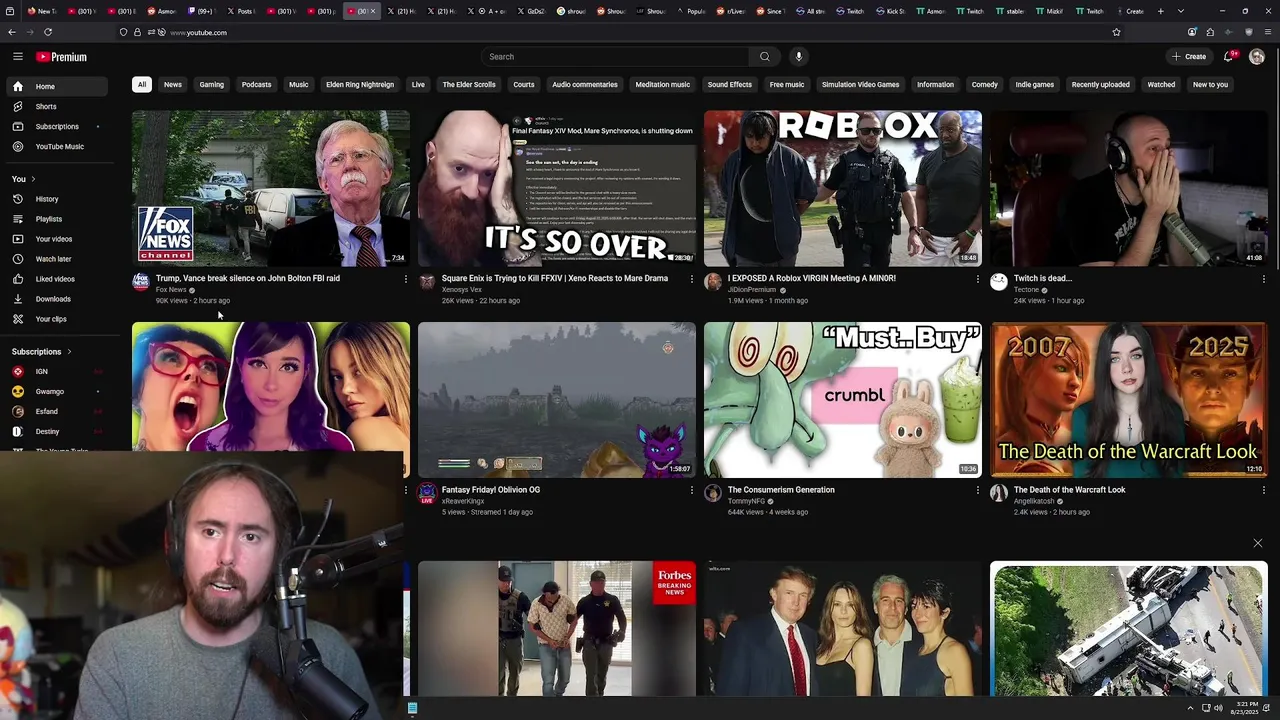Open the Create button menu

click(x=1189, y=57)
